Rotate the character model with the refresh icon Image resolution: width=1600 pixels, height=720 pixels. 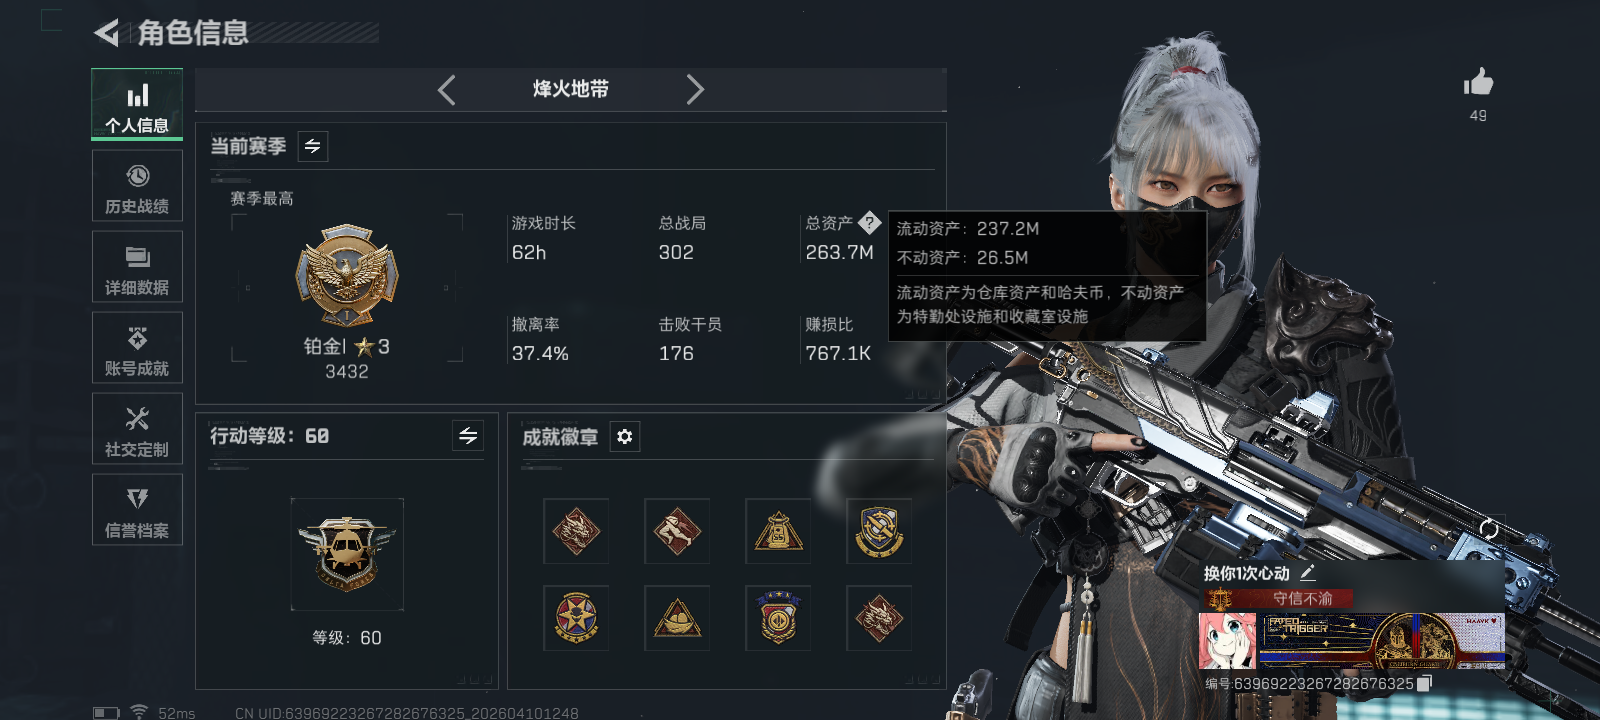point(1488,529)
